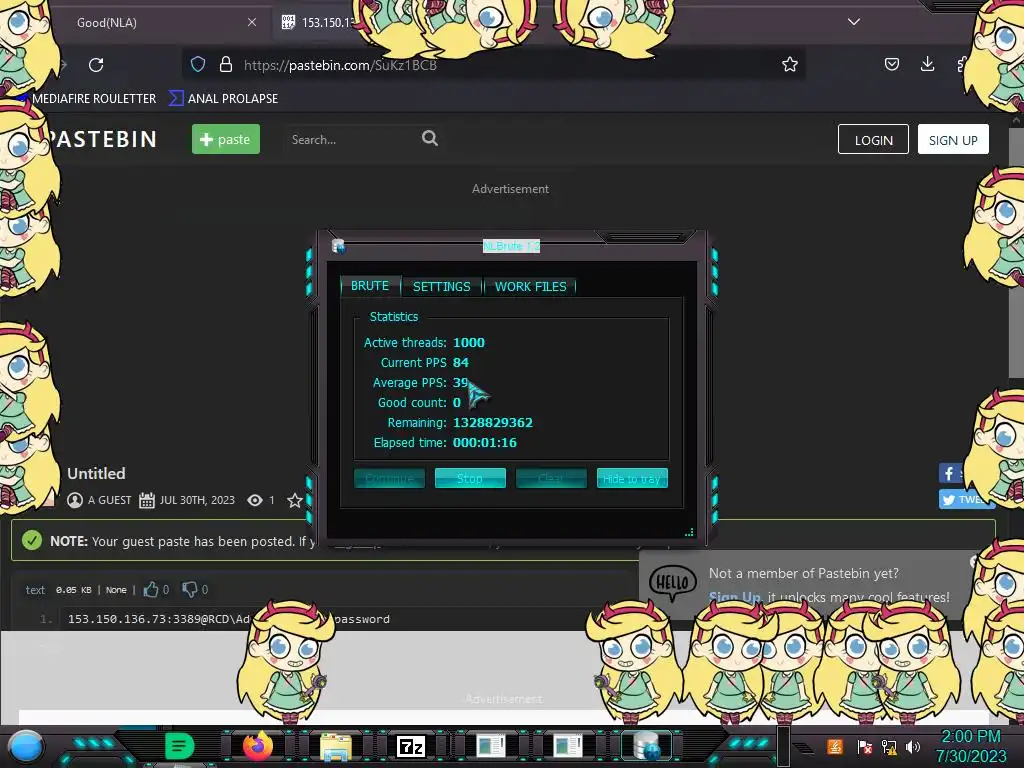Click the green paste button

(225, 139)
